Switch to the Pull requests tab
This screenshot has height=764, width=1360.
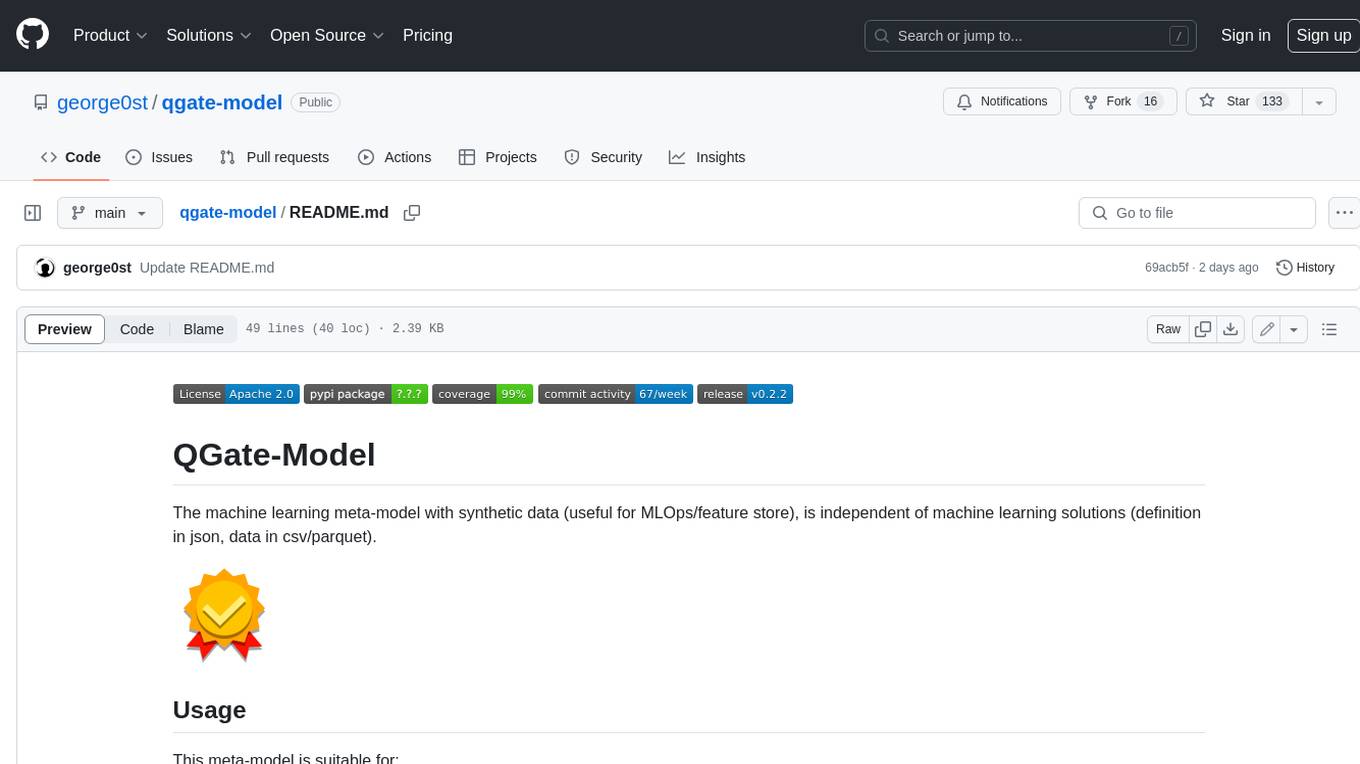(274, 157)
